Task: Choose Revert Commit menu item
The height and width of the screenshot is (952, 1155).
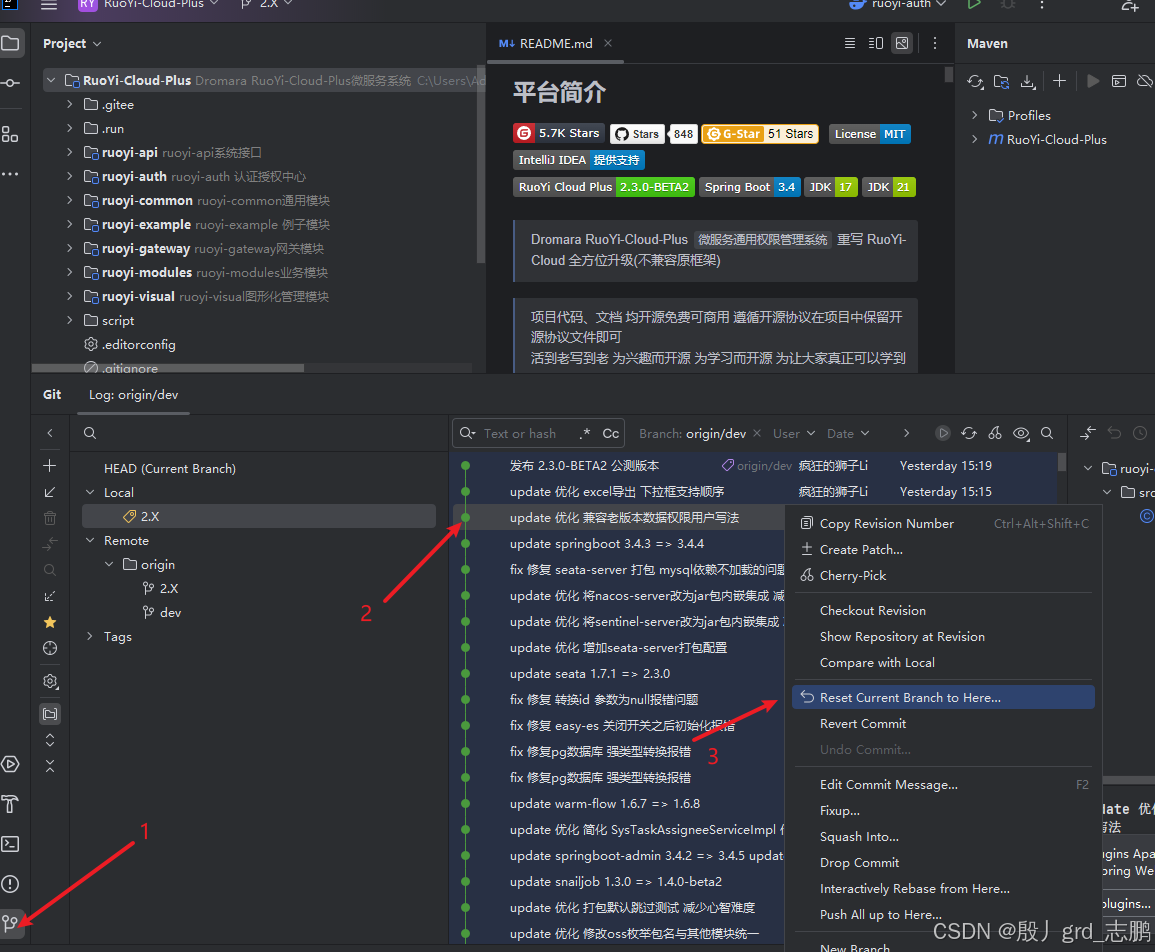Action: click(x=943, y=724)
